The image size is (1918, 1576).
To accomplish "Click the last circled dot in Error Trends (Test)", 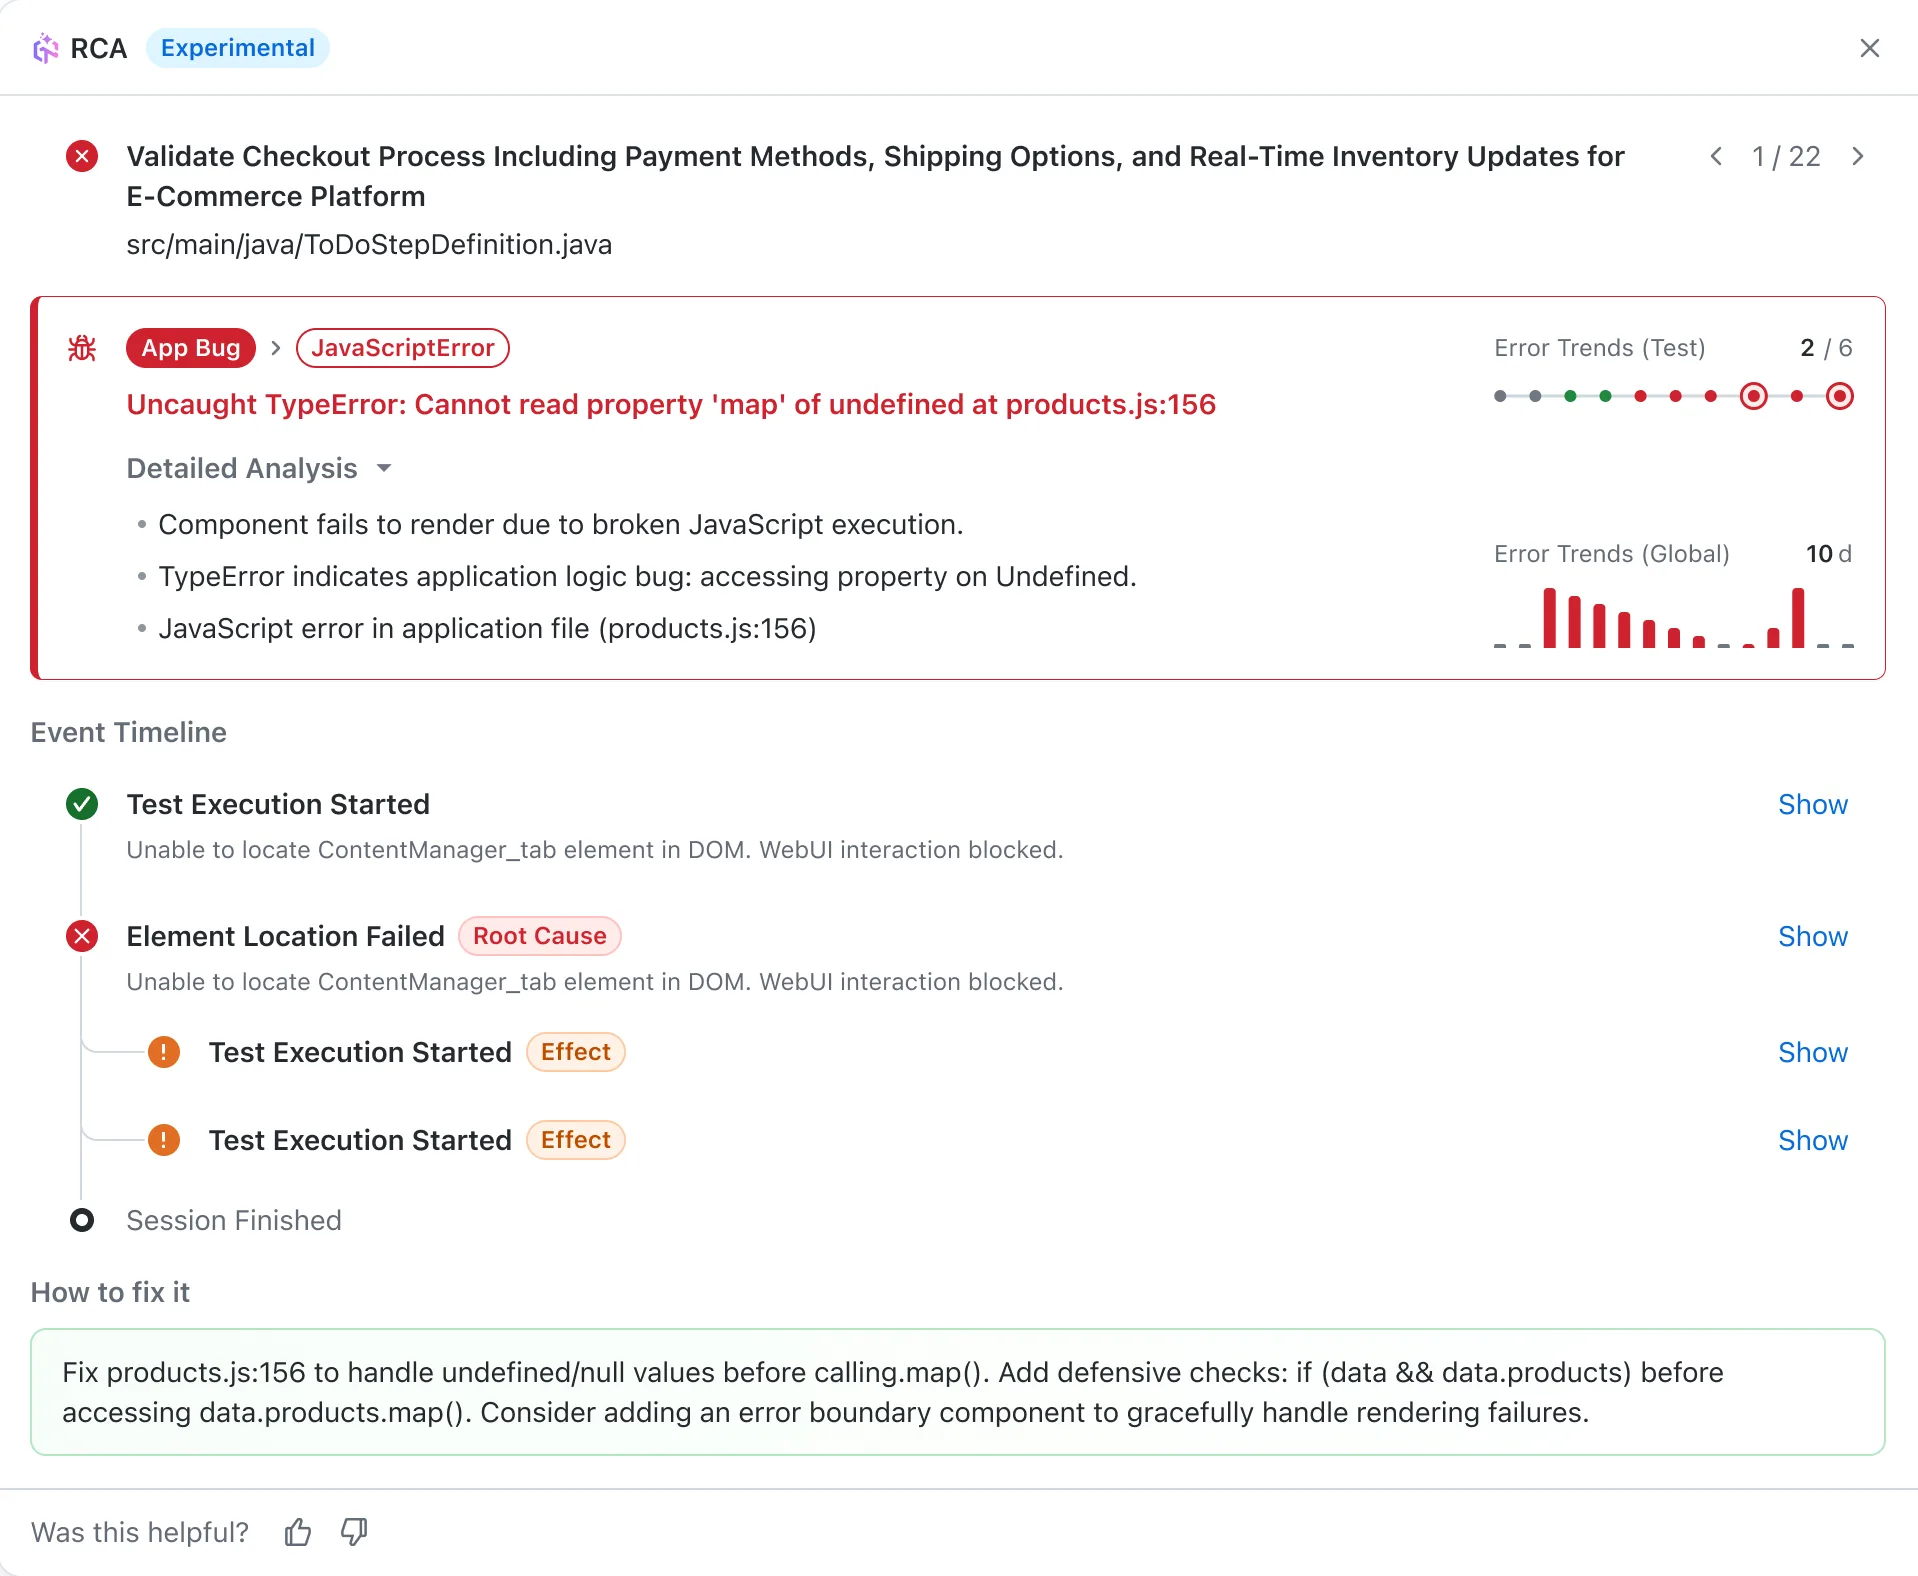I will (x=1839, y=396).
